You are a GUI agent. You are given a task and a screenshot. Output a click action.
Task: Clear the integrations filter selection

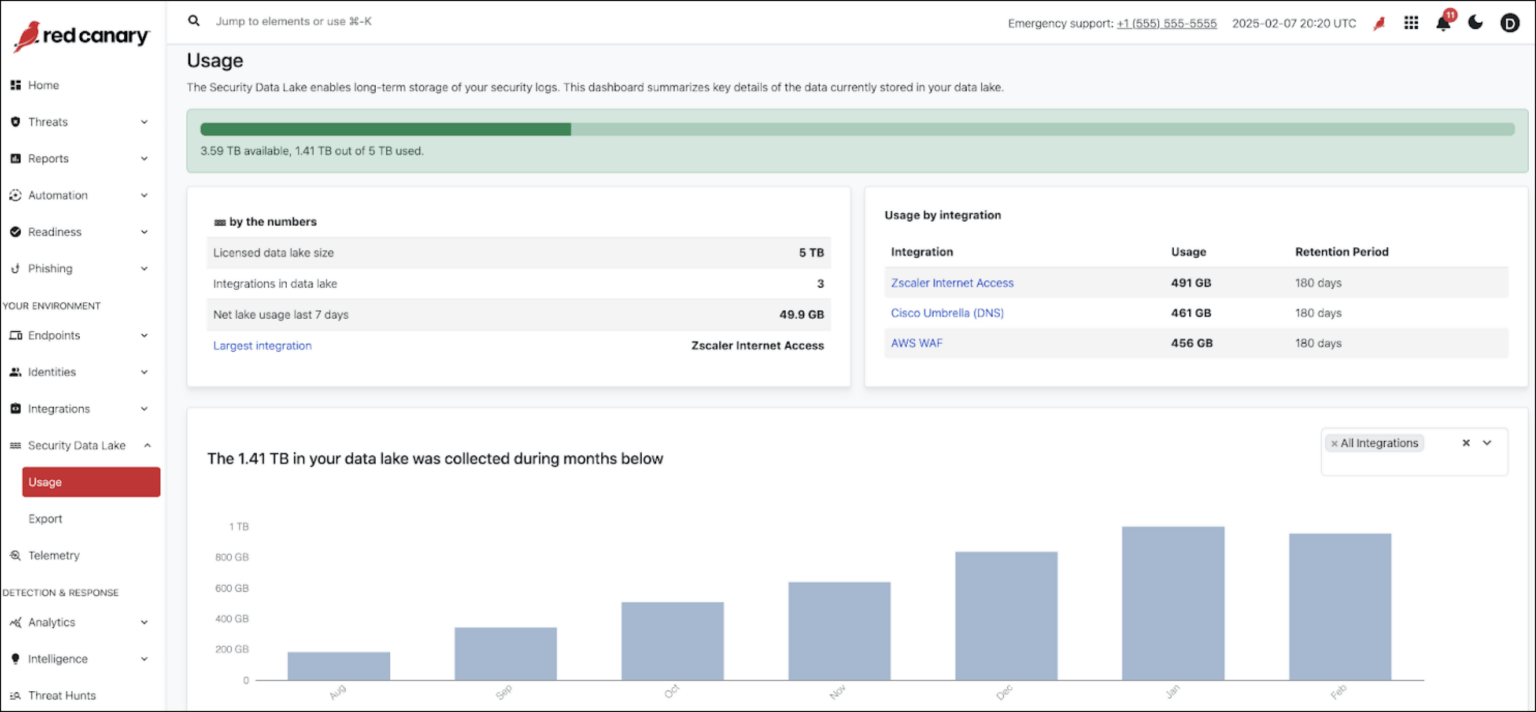(1466, 443)
